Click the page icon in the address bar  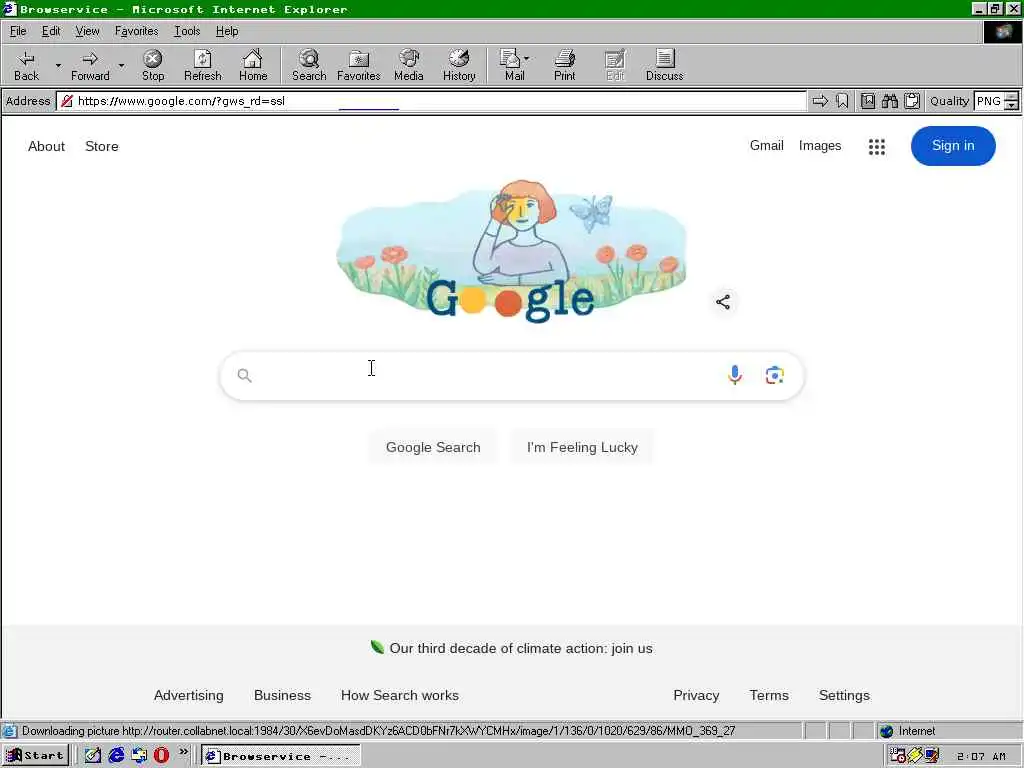pyautogui.click(x=67, y=101)
